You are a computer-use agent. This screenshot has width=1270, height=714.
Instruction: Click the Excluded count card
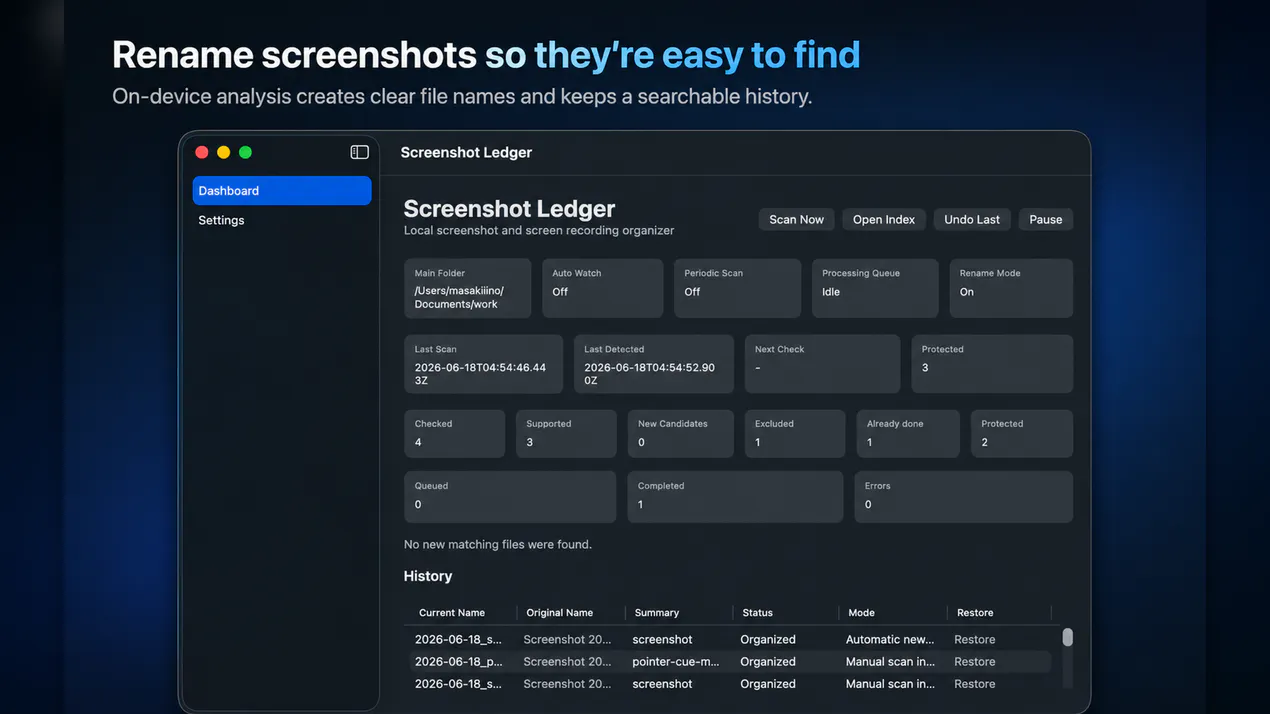(795, 434)
